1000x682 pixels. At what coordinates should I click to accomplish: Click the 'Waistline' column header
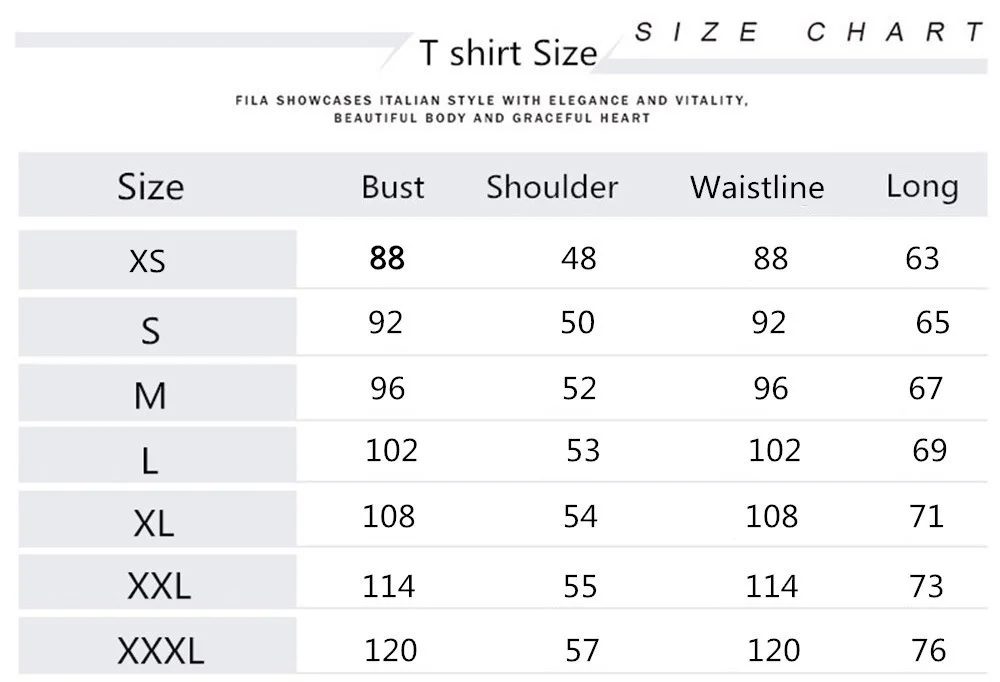click(757, 187)
